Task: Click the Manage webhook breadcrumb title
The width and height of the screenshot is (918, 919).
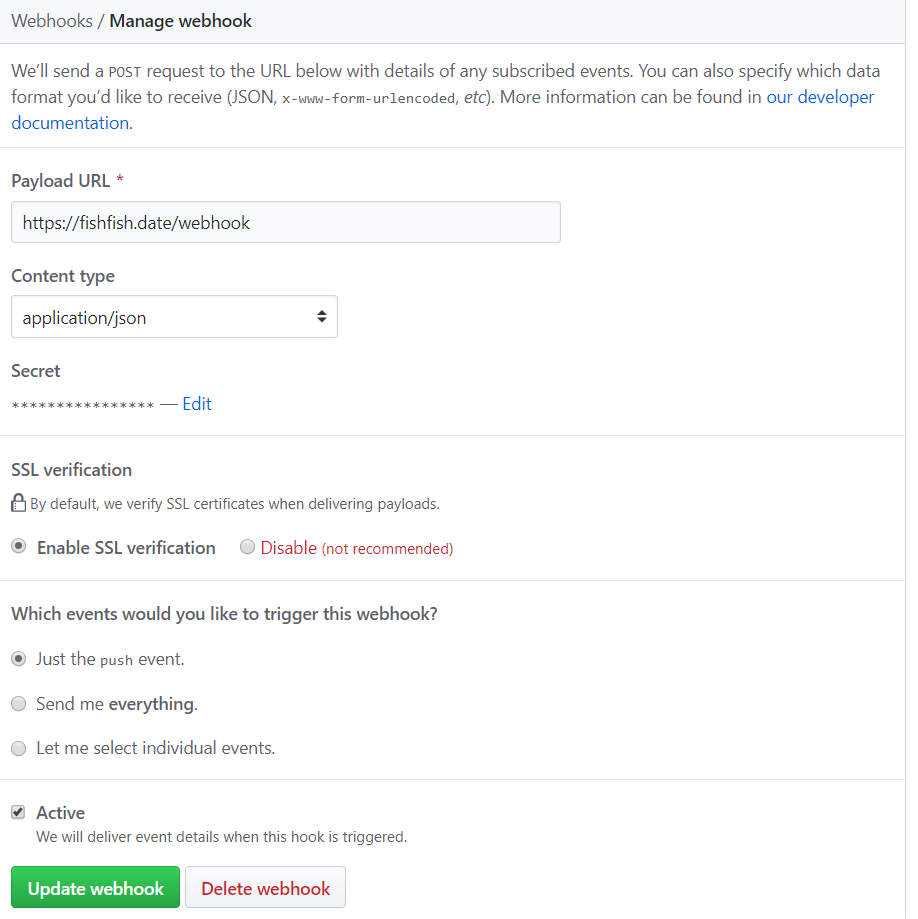Action: [x=181, y=21]
